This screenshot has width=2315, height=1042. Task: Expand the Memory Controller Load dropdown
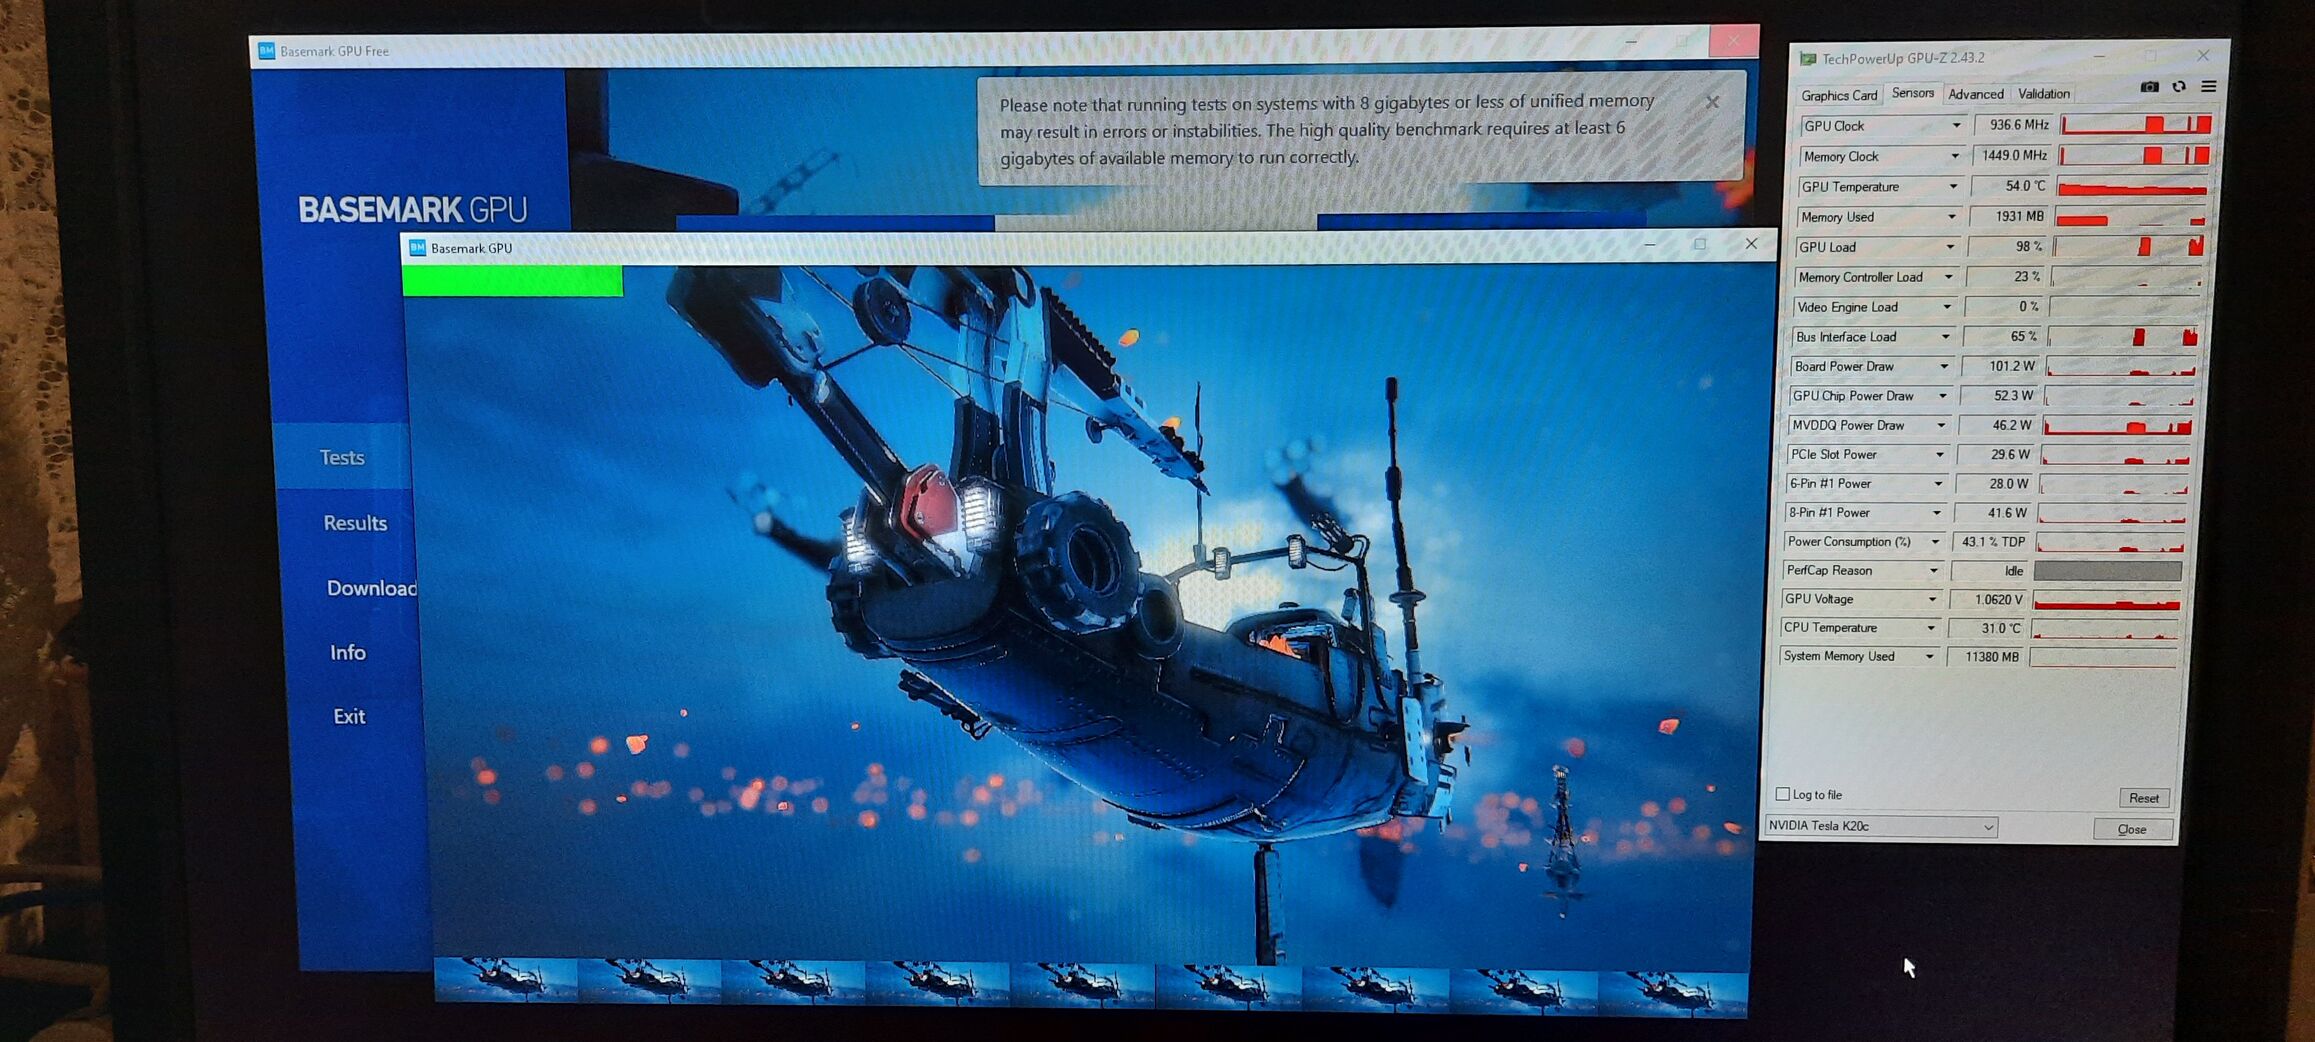1948,277
